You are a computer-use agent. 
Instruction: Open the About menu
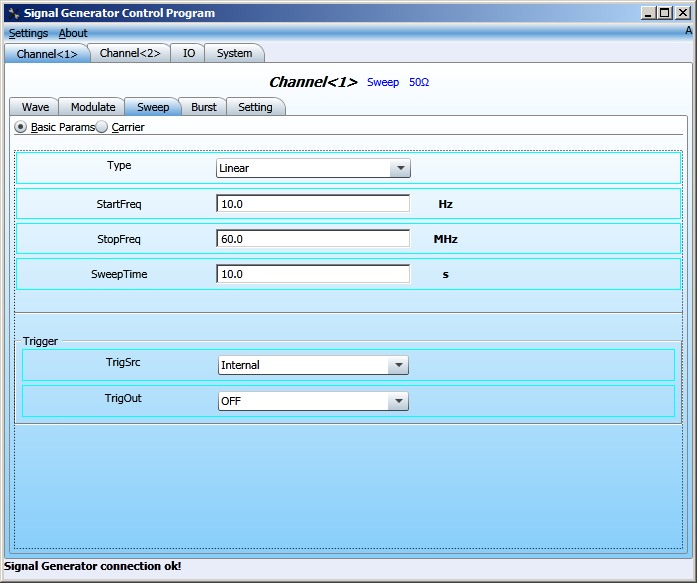[x=73, y=33]
